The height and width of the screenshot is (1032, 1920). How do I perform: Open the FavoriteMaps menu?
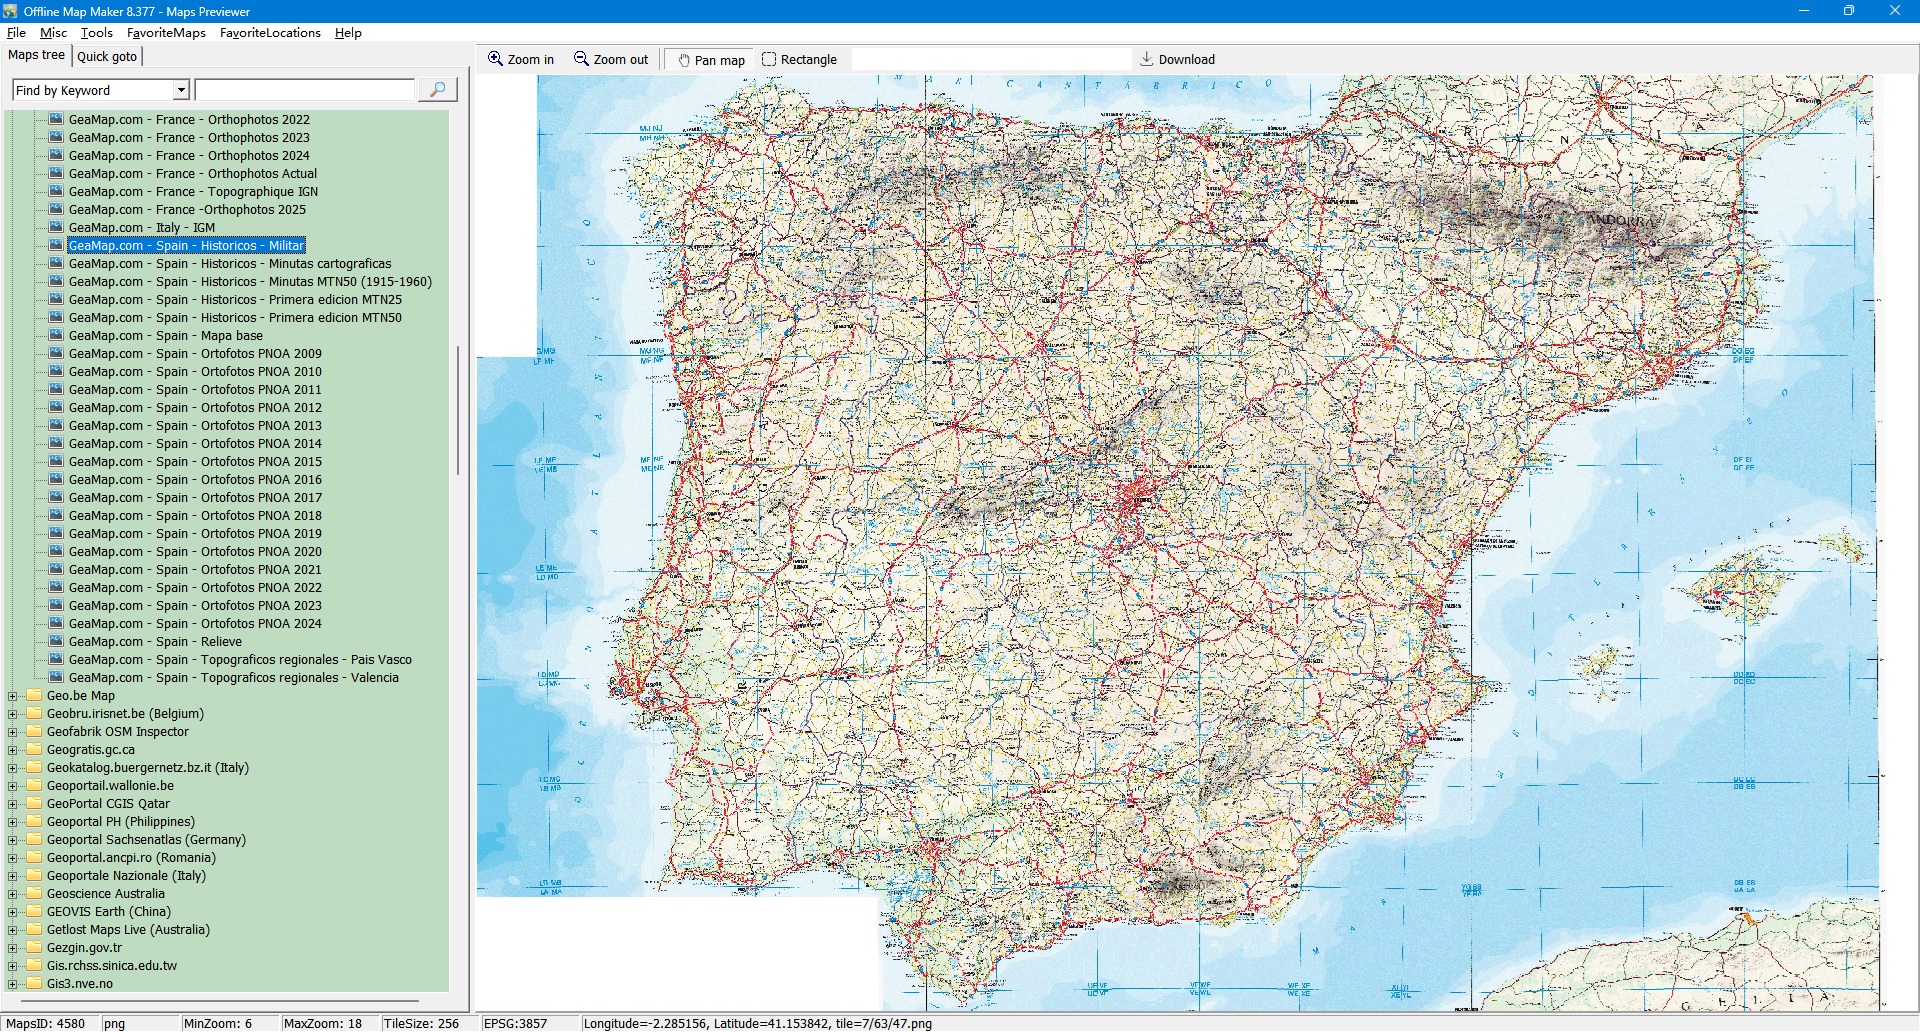[166, 33]
